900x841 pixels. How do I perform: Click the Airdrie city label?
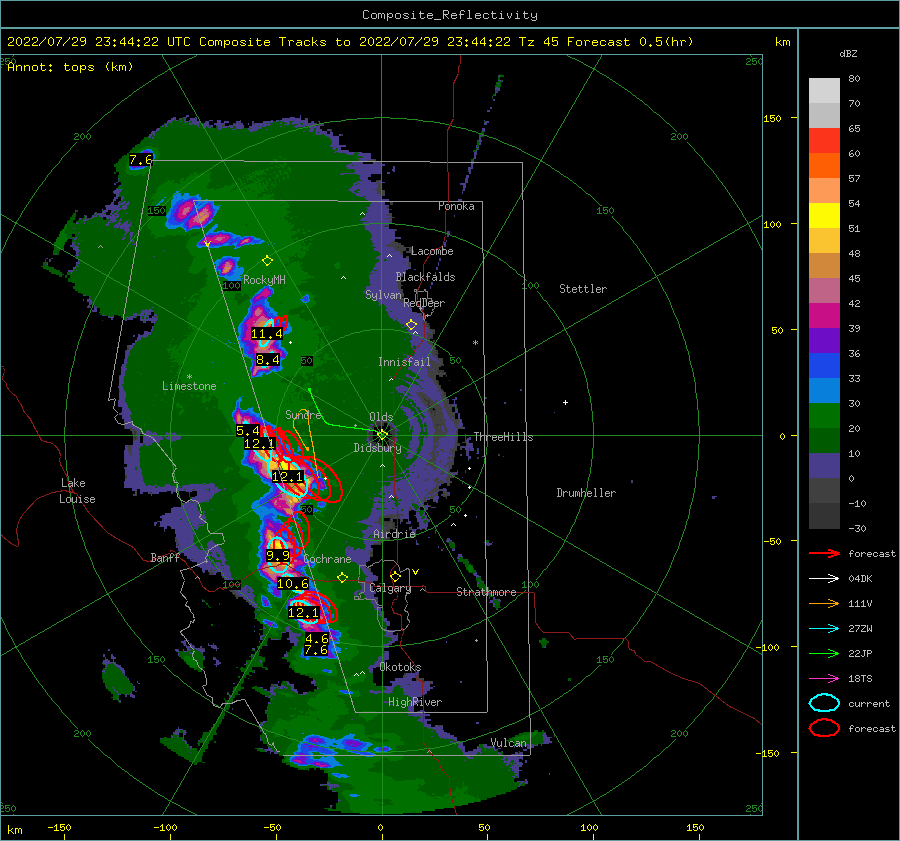coord(394,534)
